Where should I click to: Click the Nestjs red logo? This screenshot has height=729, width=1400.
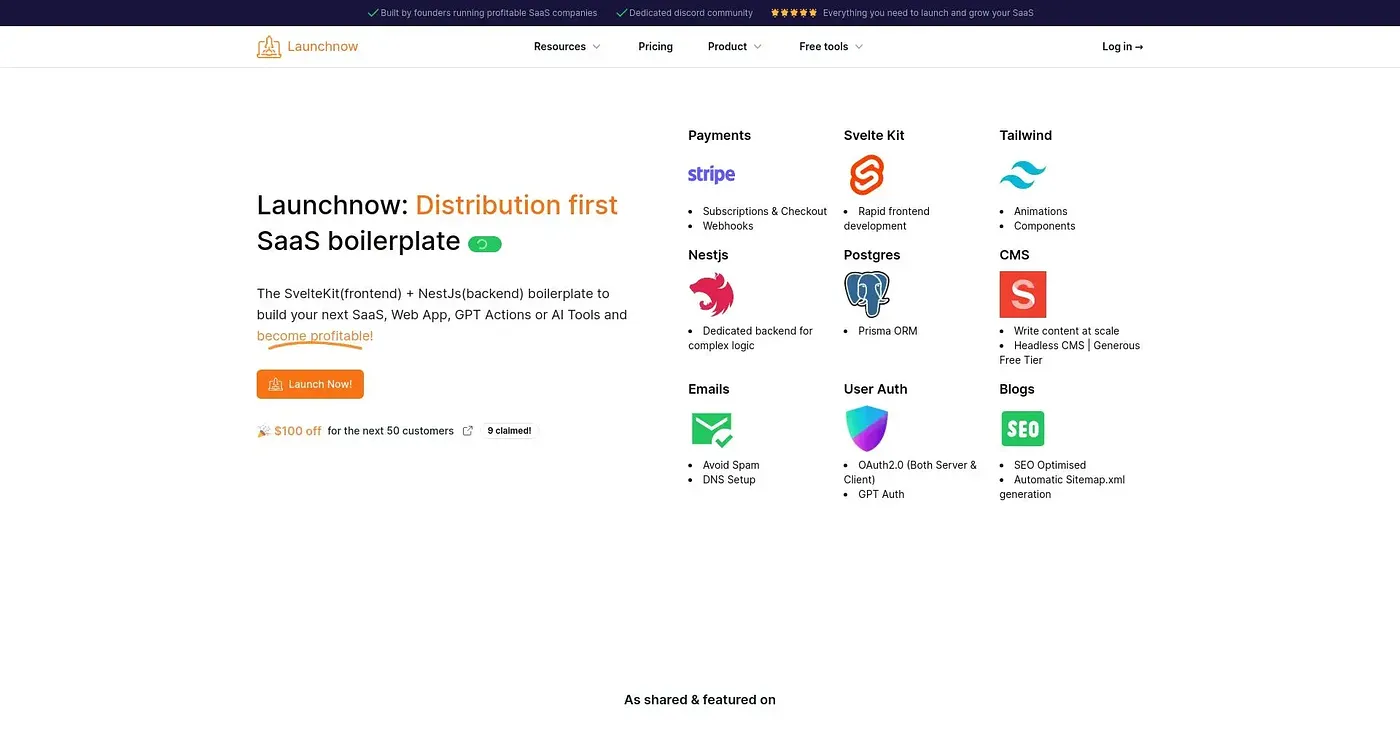point(711,295)
